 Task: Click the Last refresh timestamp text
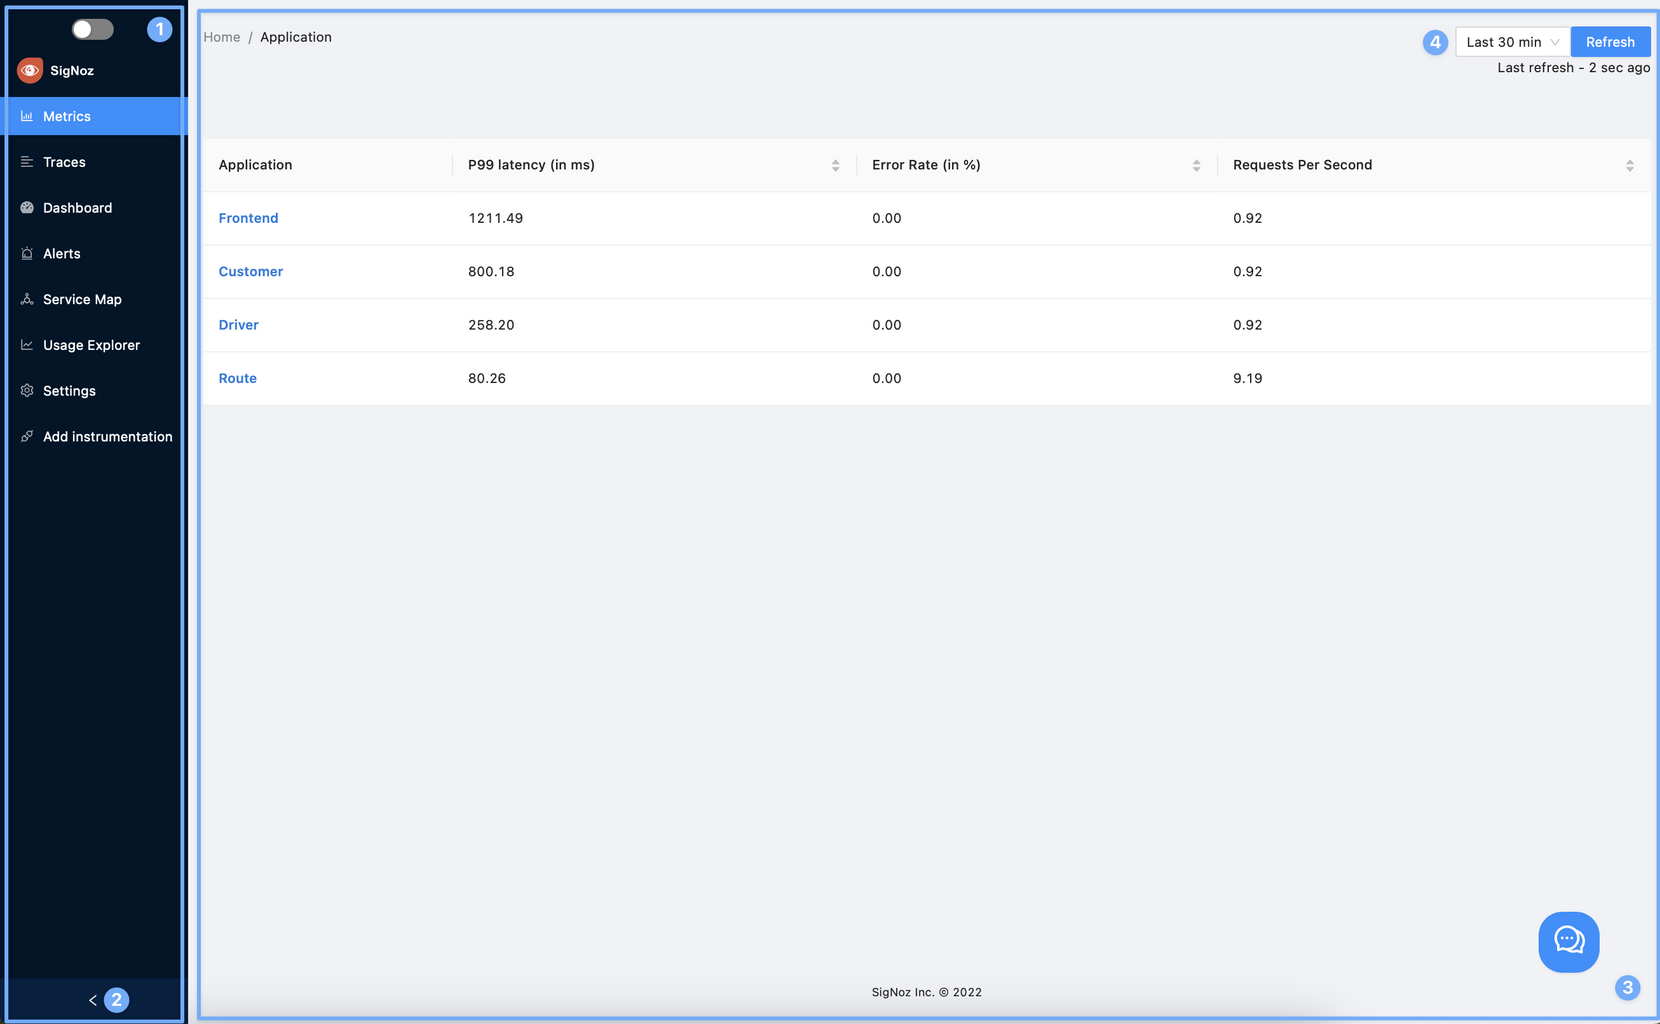coord(1574,68)
